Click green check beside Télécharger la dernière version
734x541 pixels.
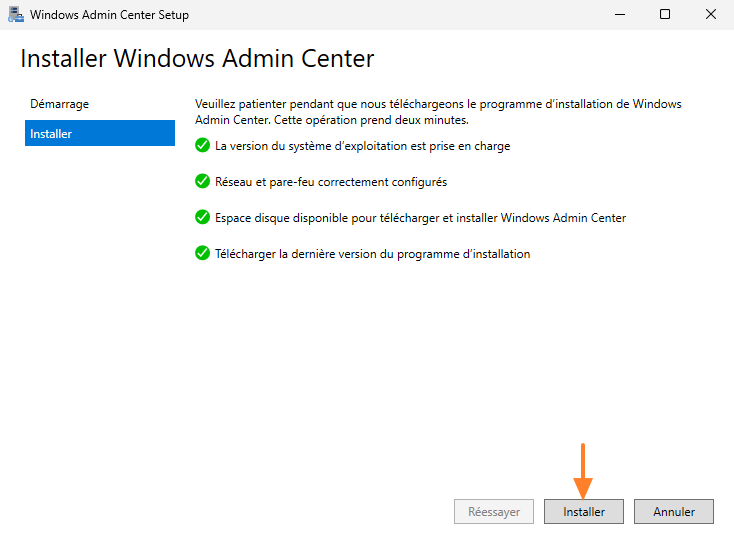202,253
